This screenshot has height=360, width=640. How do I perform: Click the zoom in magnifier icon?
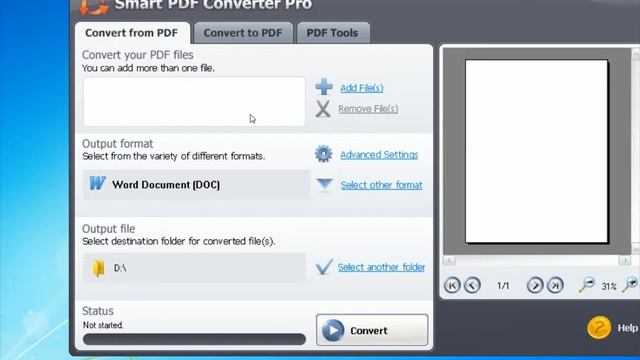[x=630, y=284]
